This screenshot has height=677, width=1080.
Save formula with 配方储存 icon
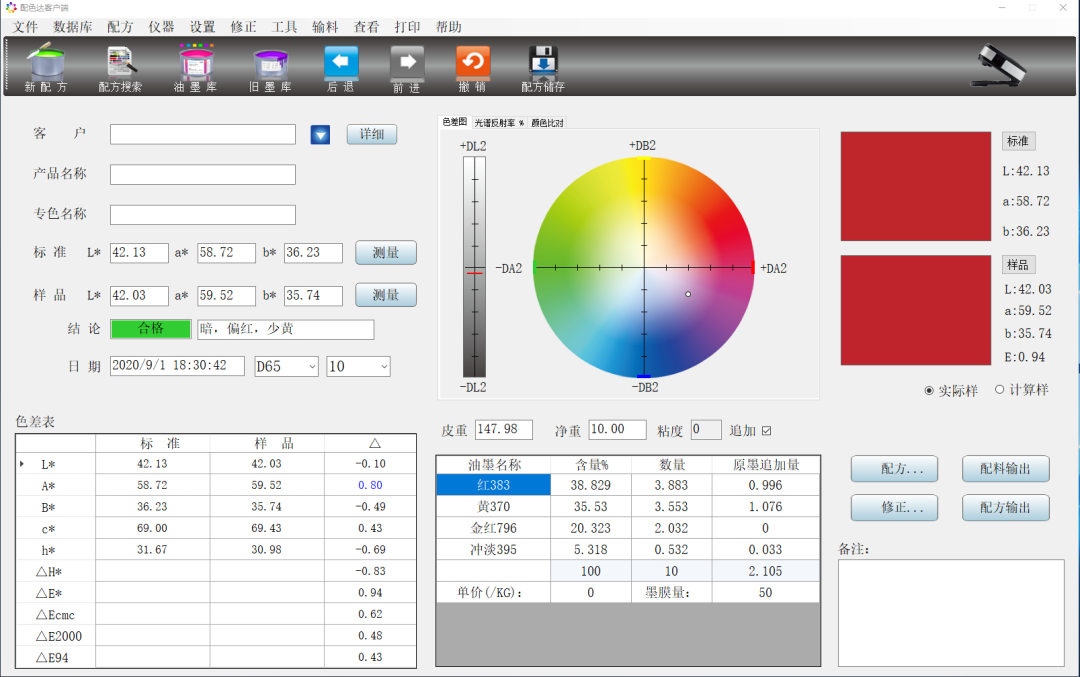(x=542, y=66)
